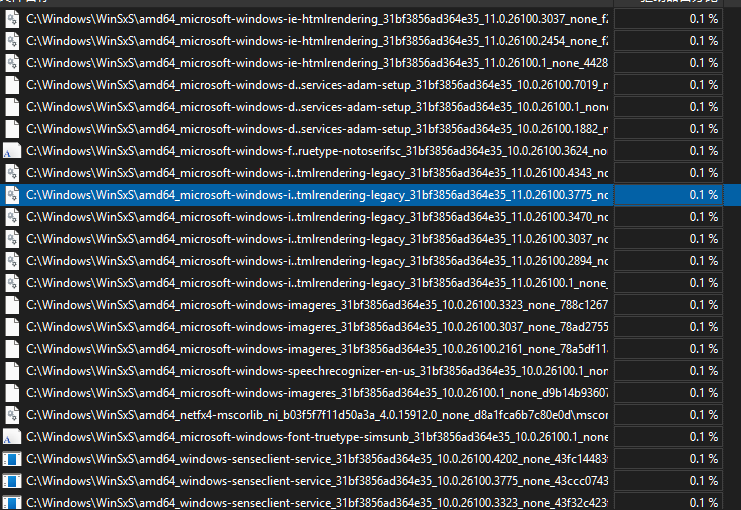Image resolution: width=741 pixels, height=510 pixels.
Task: Select the tmlrendering-legacy 11.0.26100.2894 file path
Action: pos(316,260)
